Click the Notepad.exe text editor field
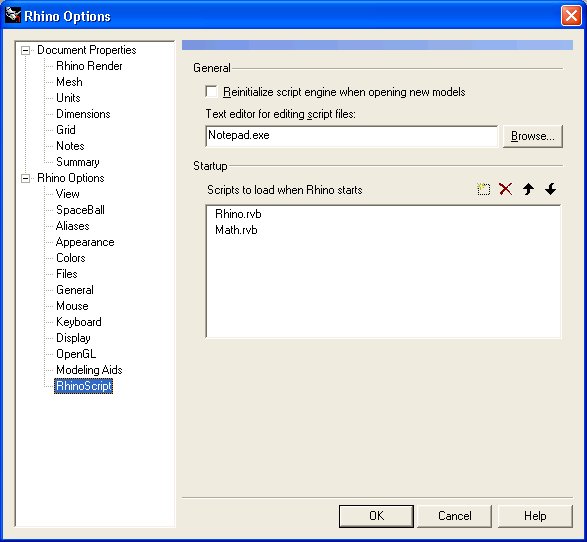This screenshot has height=542, width=587. (x=352, y=136)
